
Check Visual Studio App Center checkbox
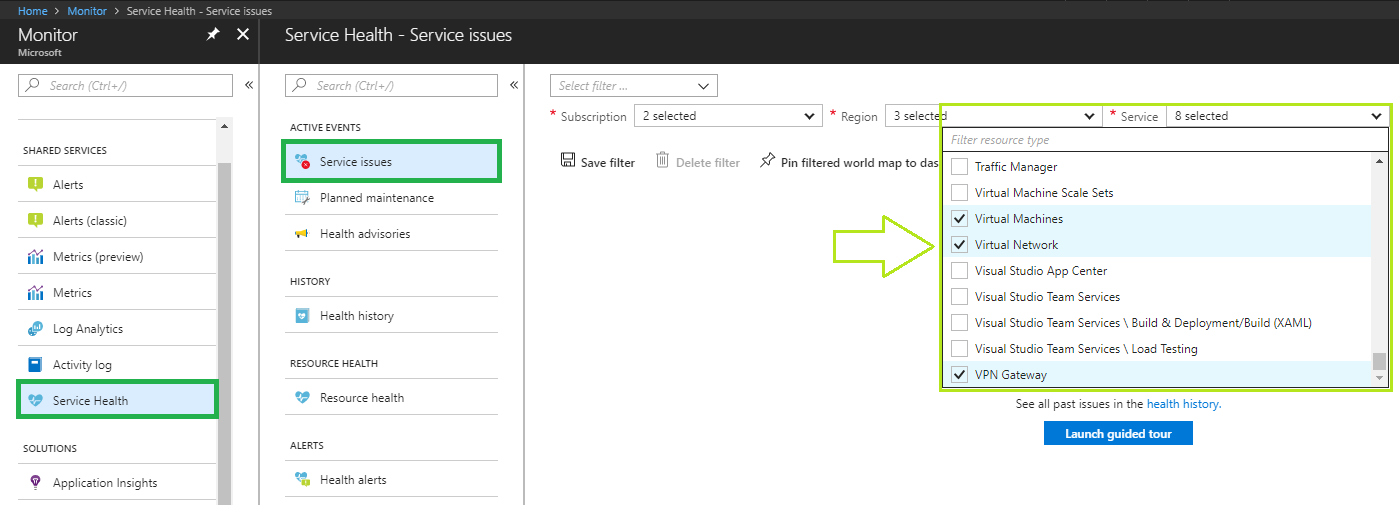pos(959,271)
